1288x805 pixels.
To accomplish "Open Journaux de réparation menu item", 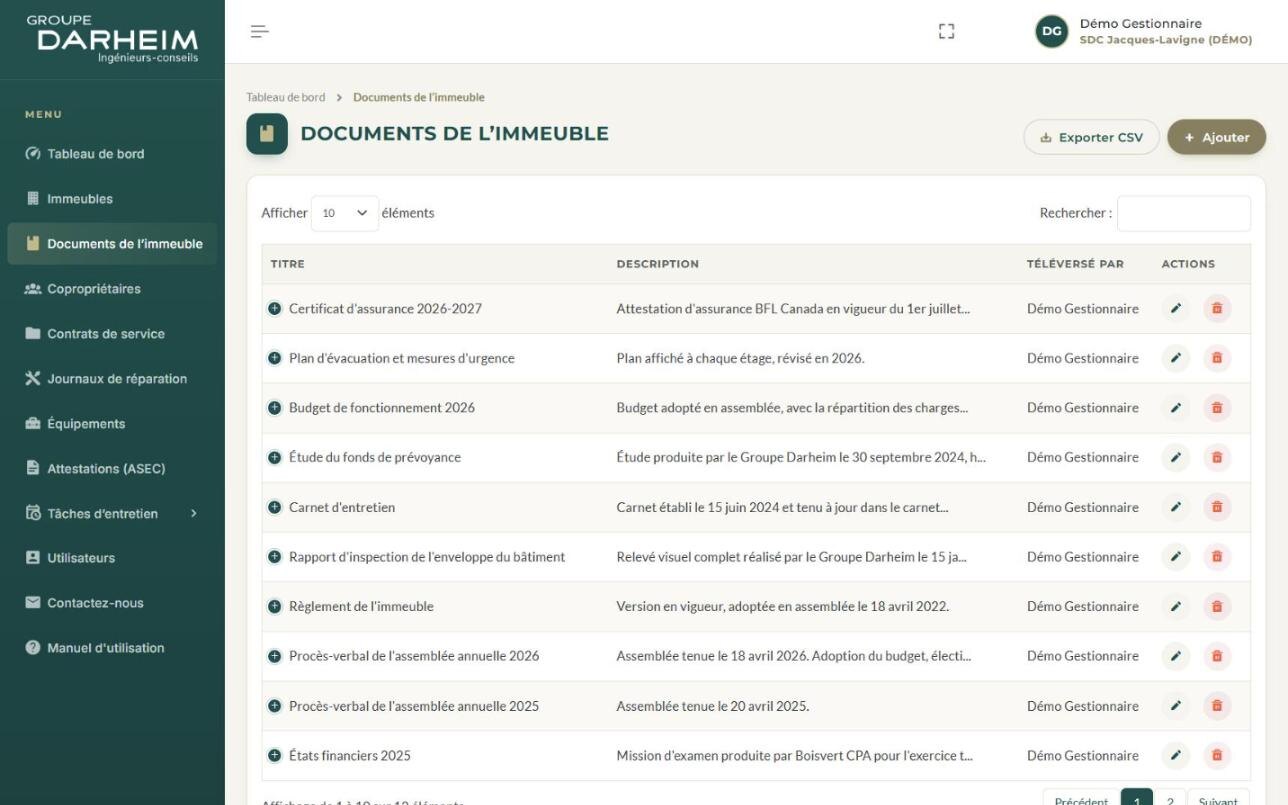I will pyautogui.click(x=112, y=379).
